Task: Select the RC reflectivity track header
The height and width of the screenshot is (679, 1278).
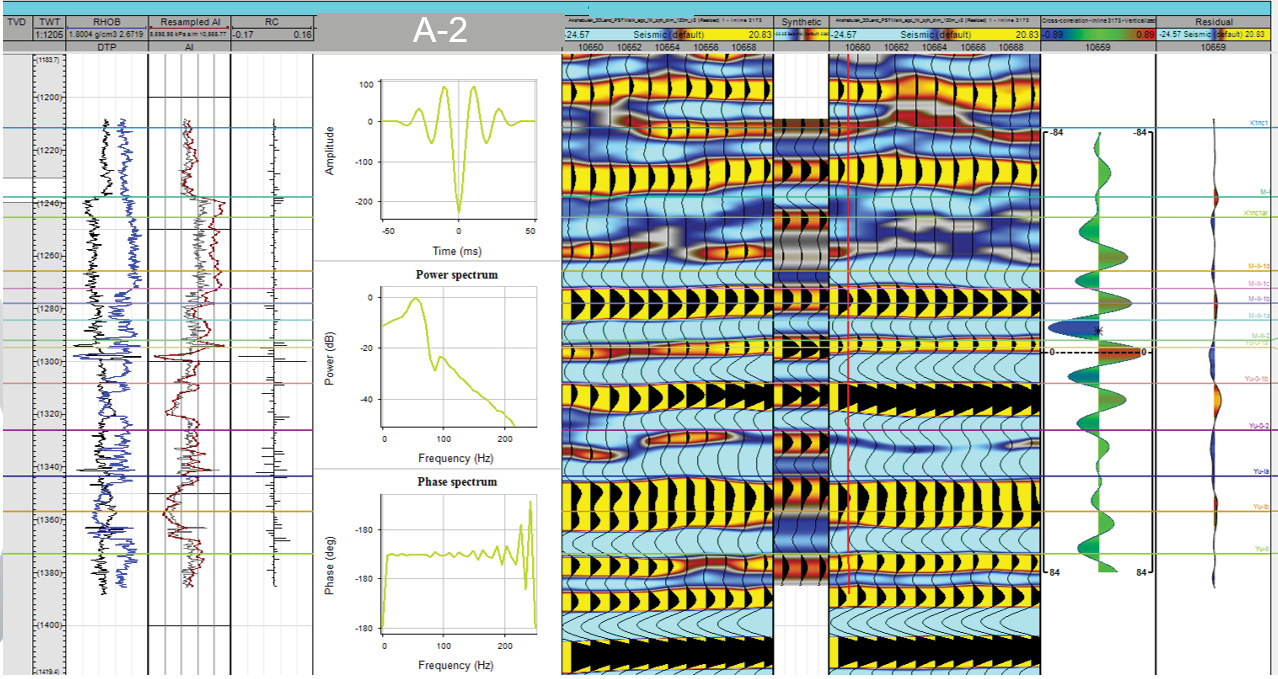Action: [x=272, y=21]
